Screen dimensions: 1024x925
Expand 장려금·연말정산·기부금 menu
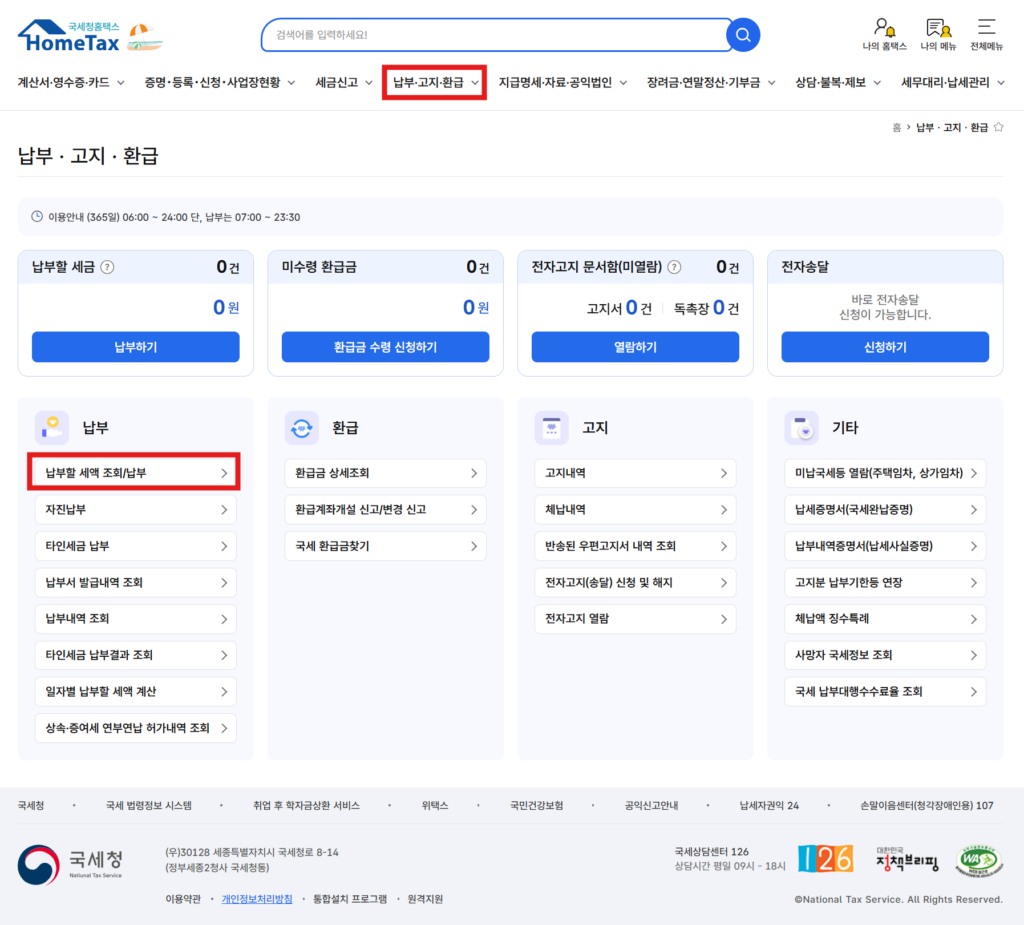[x=711, y=83]
